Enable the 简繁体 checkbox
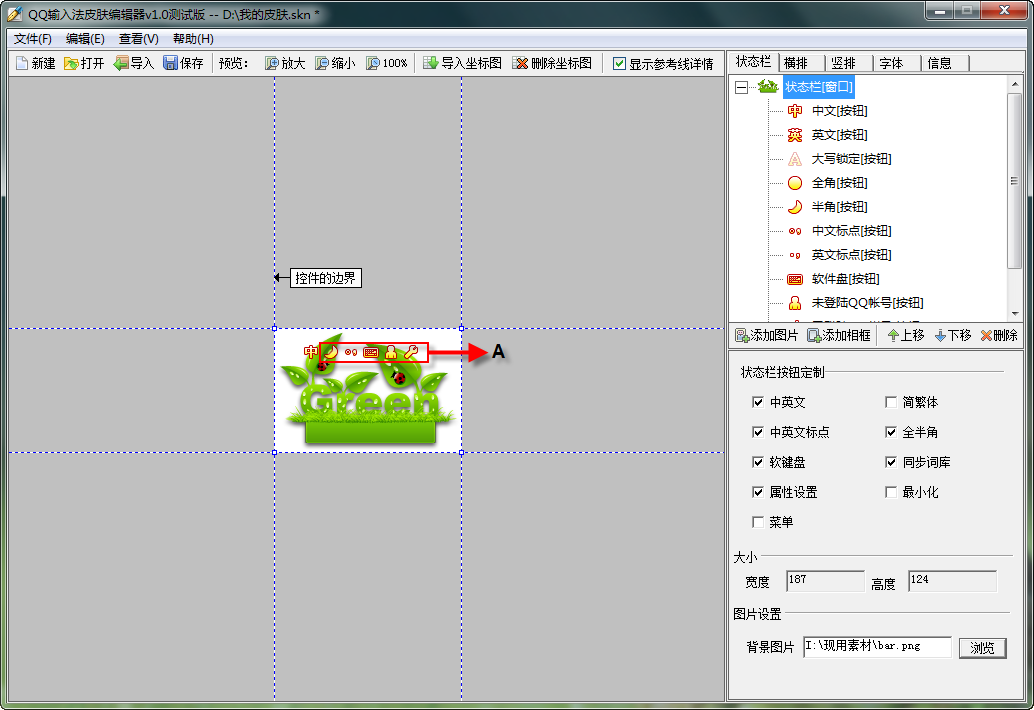The image size is (1034, 710). [891, 402]
